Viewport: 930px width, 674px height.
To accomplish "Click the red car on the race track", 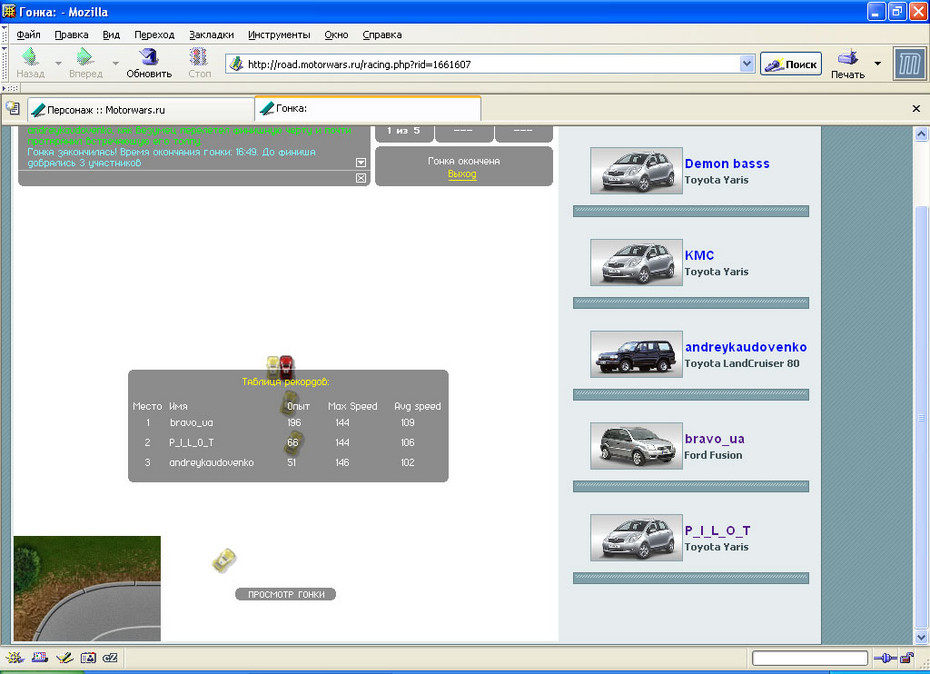I will (x=286, y=367).
